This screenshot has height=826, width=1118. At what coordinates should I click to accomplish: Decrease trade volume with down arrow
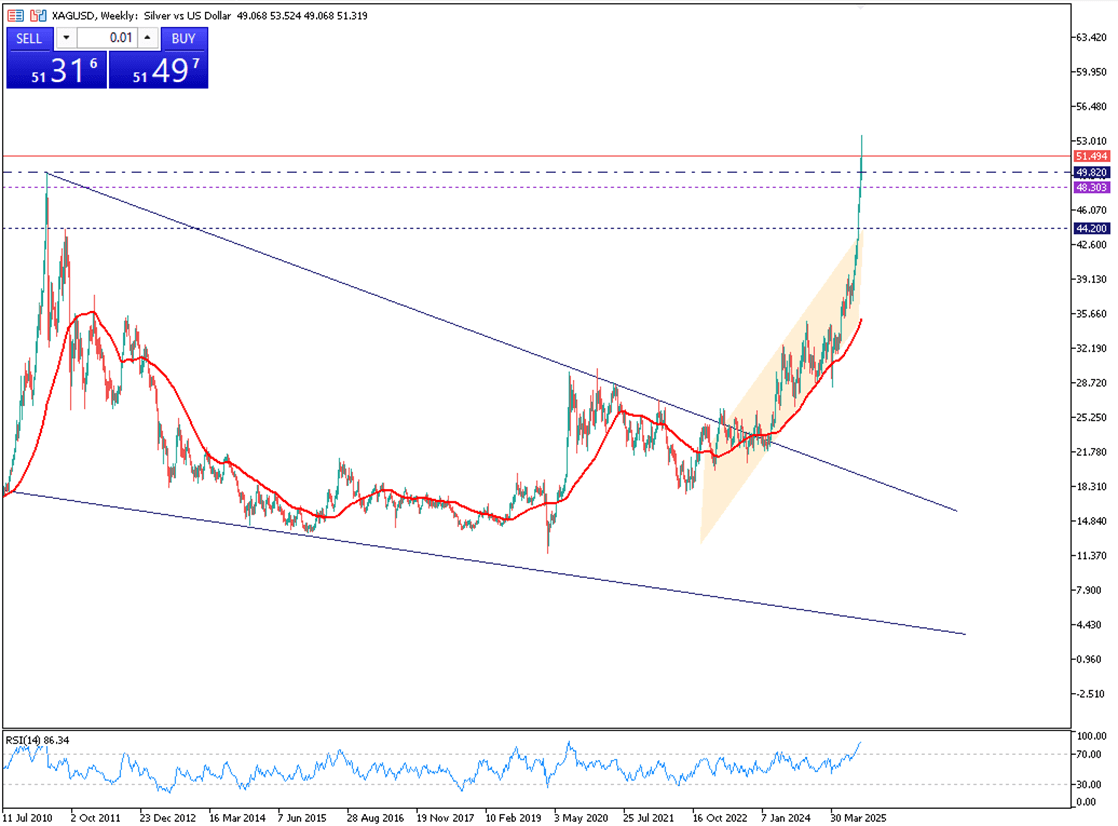[x=66, y=38]
